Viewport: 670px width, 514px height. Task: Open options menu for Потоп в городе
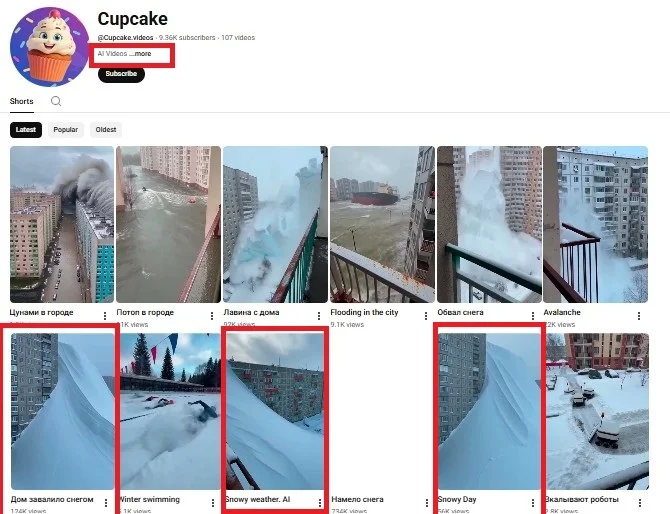click(212, 316)
